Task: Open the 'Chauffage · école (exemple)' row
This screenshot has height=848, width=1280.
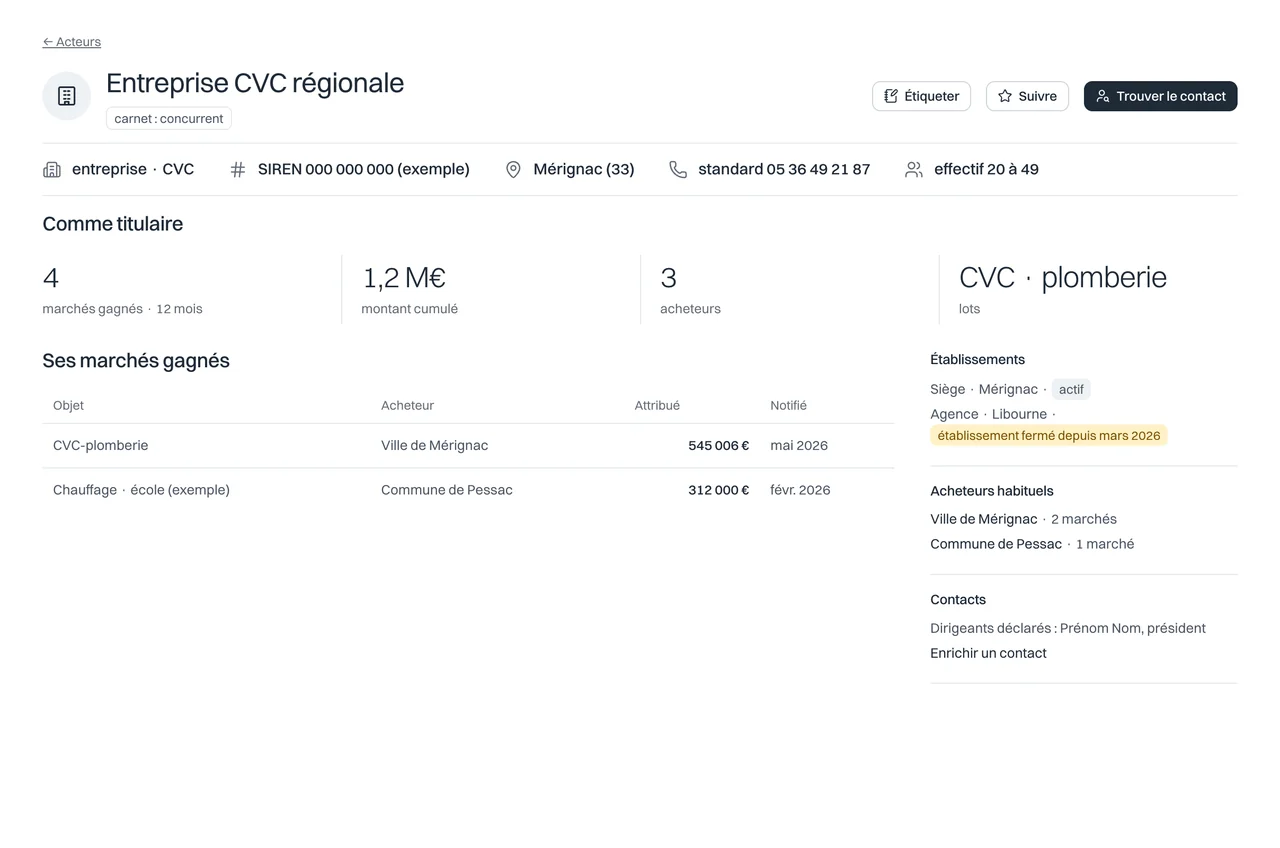Action: point(468,490)
